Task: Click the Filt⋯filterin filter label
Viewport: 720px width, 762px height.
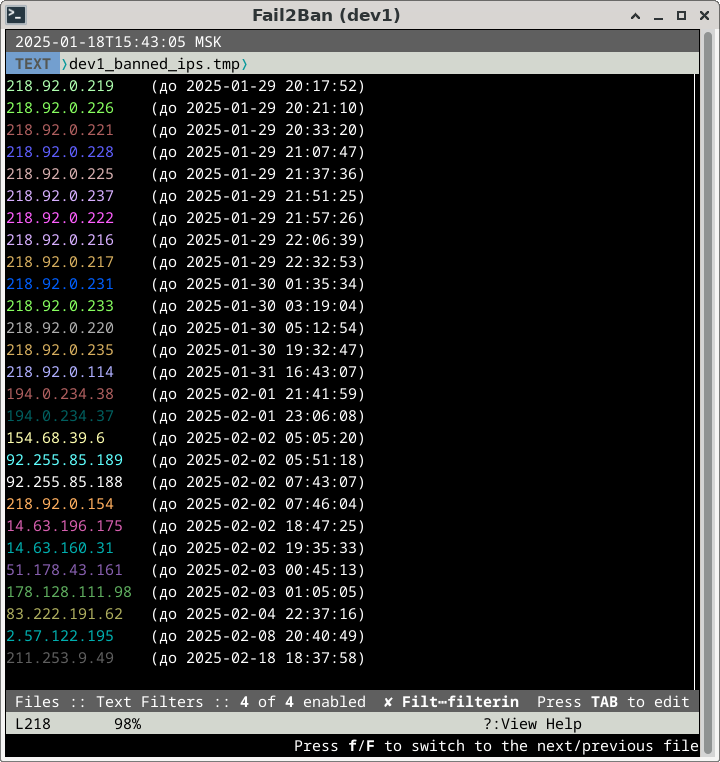Action: click(x=460, y=702)
